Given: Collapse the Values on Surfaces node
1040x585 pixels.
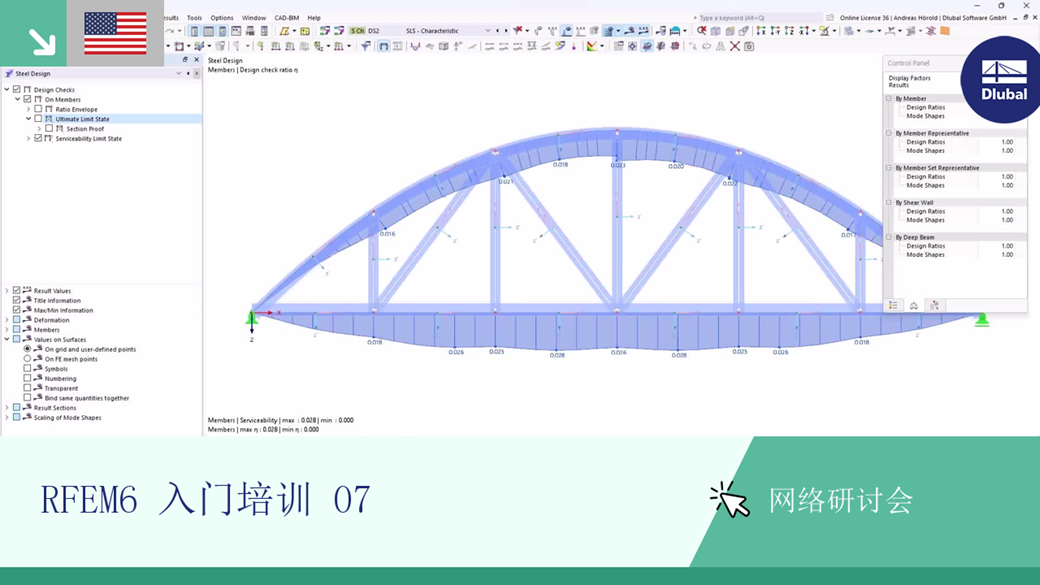Looking at the screenshot, I should tap(7, 339).
